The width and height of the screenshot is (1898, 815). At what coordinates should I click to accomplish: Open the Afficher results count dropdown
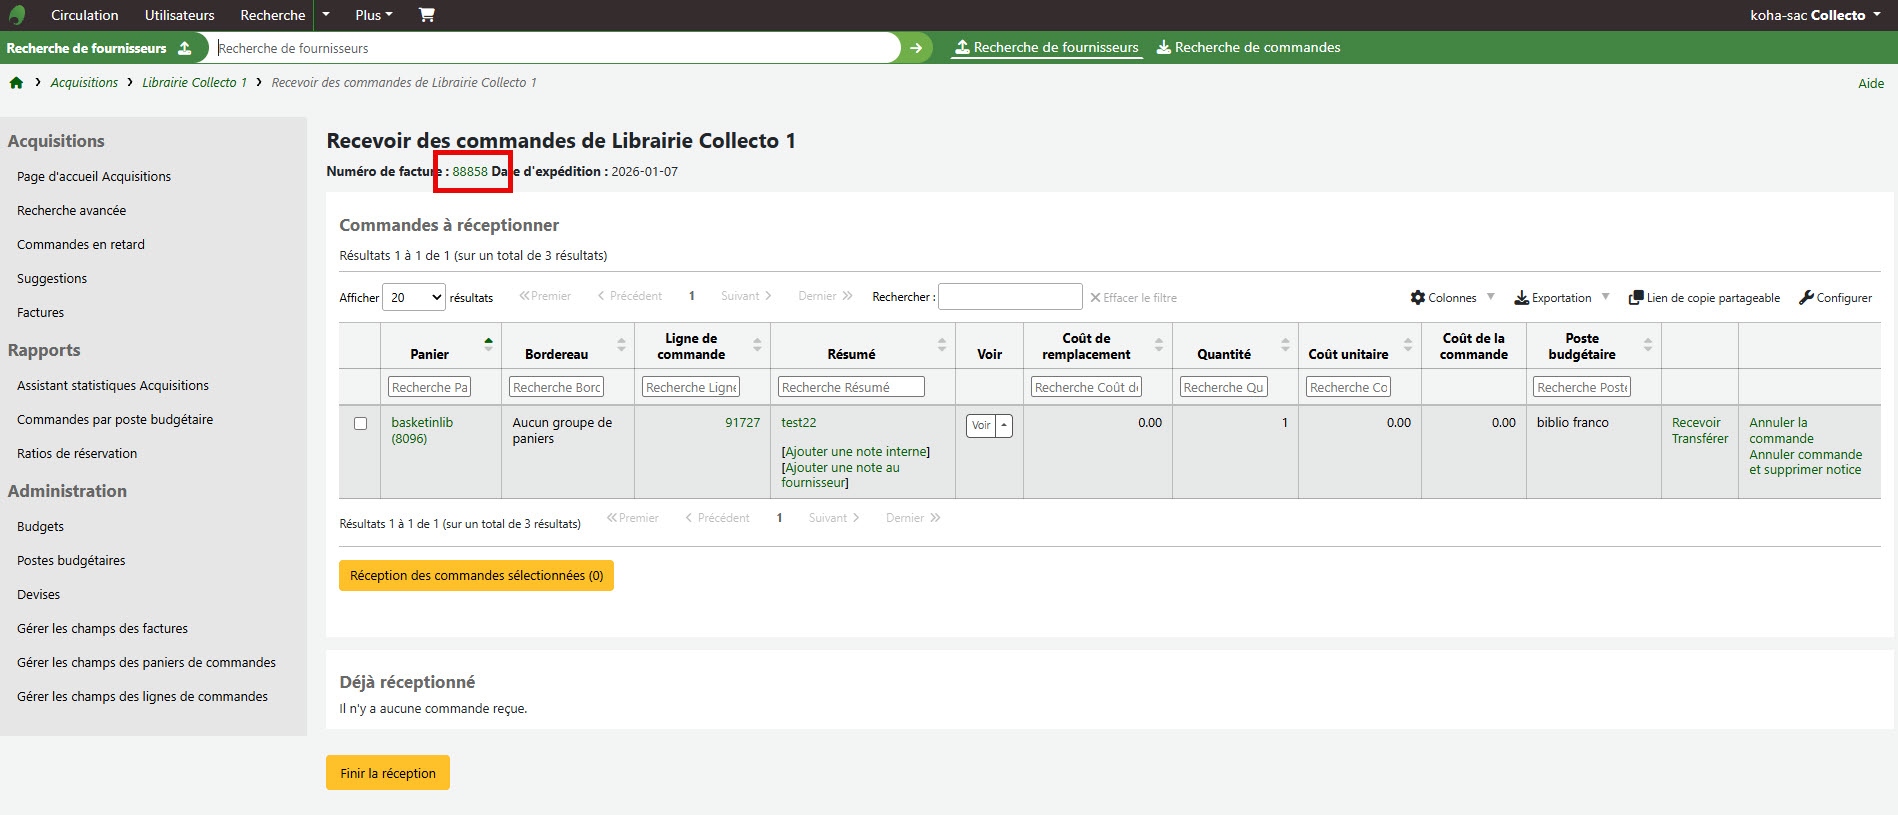click(x=414, y=297)
